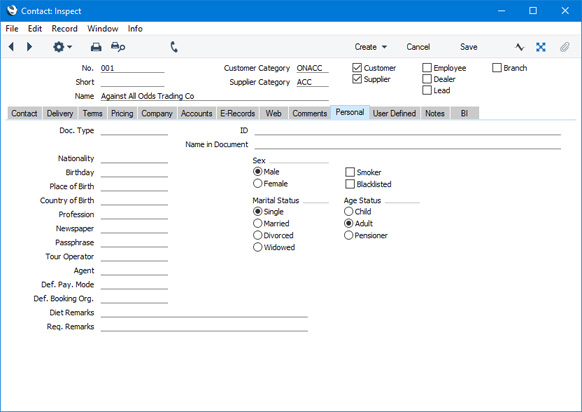This screenshot has height=412, width=582.
Task: Click the Cancel button
Action: (418, 47)
